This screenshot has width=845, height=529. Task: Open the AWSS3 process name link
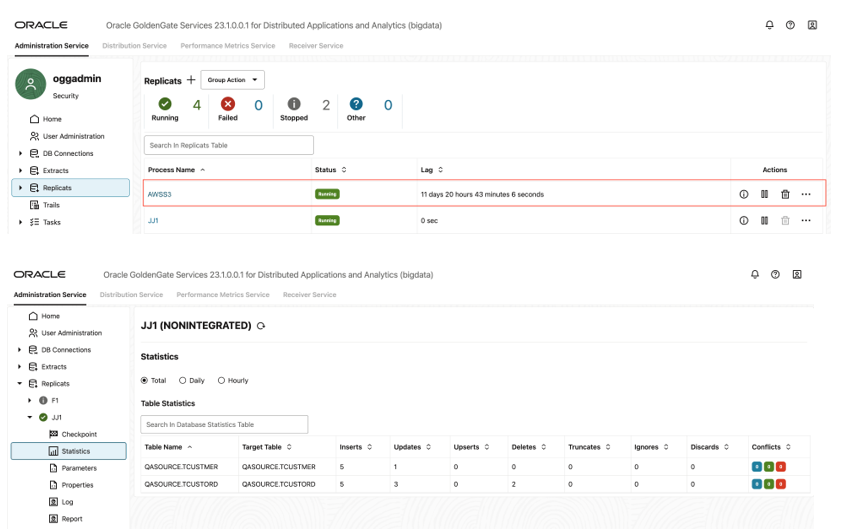coord(160,194)
